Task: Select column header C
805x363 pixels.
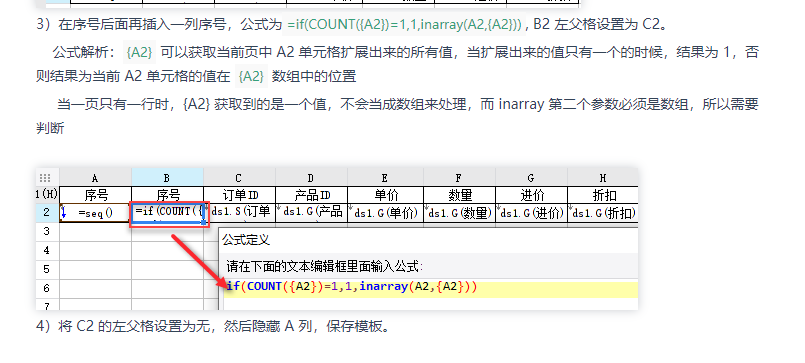Action: (x=239, y=178)
